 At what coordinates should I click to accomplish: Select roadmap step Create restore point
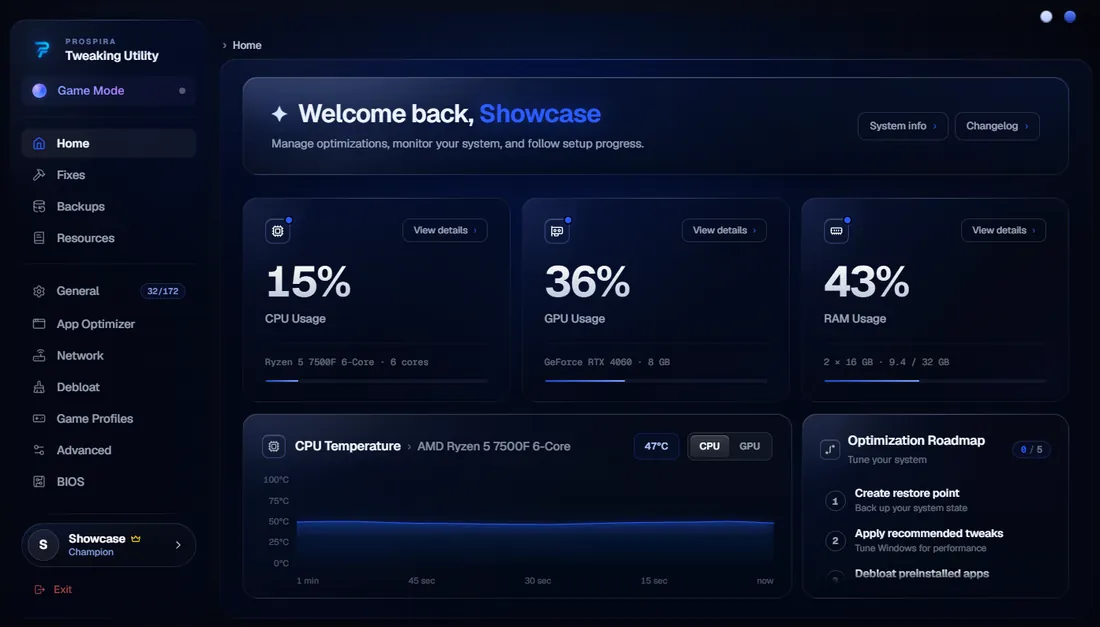(936, 500)
